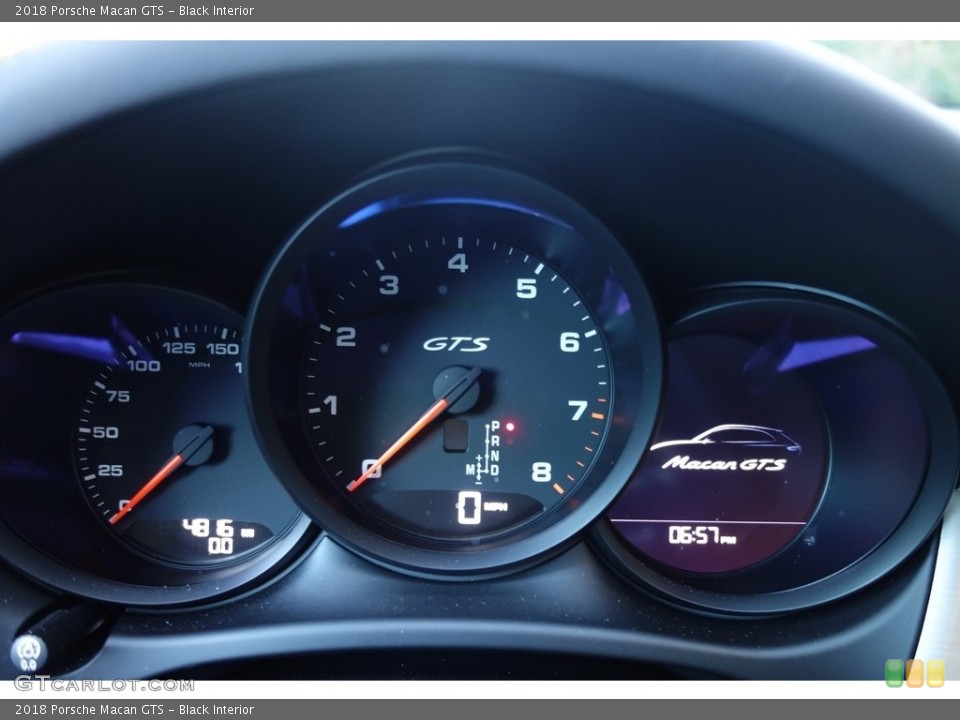Click the top caption 2018 Porsche Macan GTS
Image resolution: width=960 pixels, height=720 pixels.
coord(89,10)
